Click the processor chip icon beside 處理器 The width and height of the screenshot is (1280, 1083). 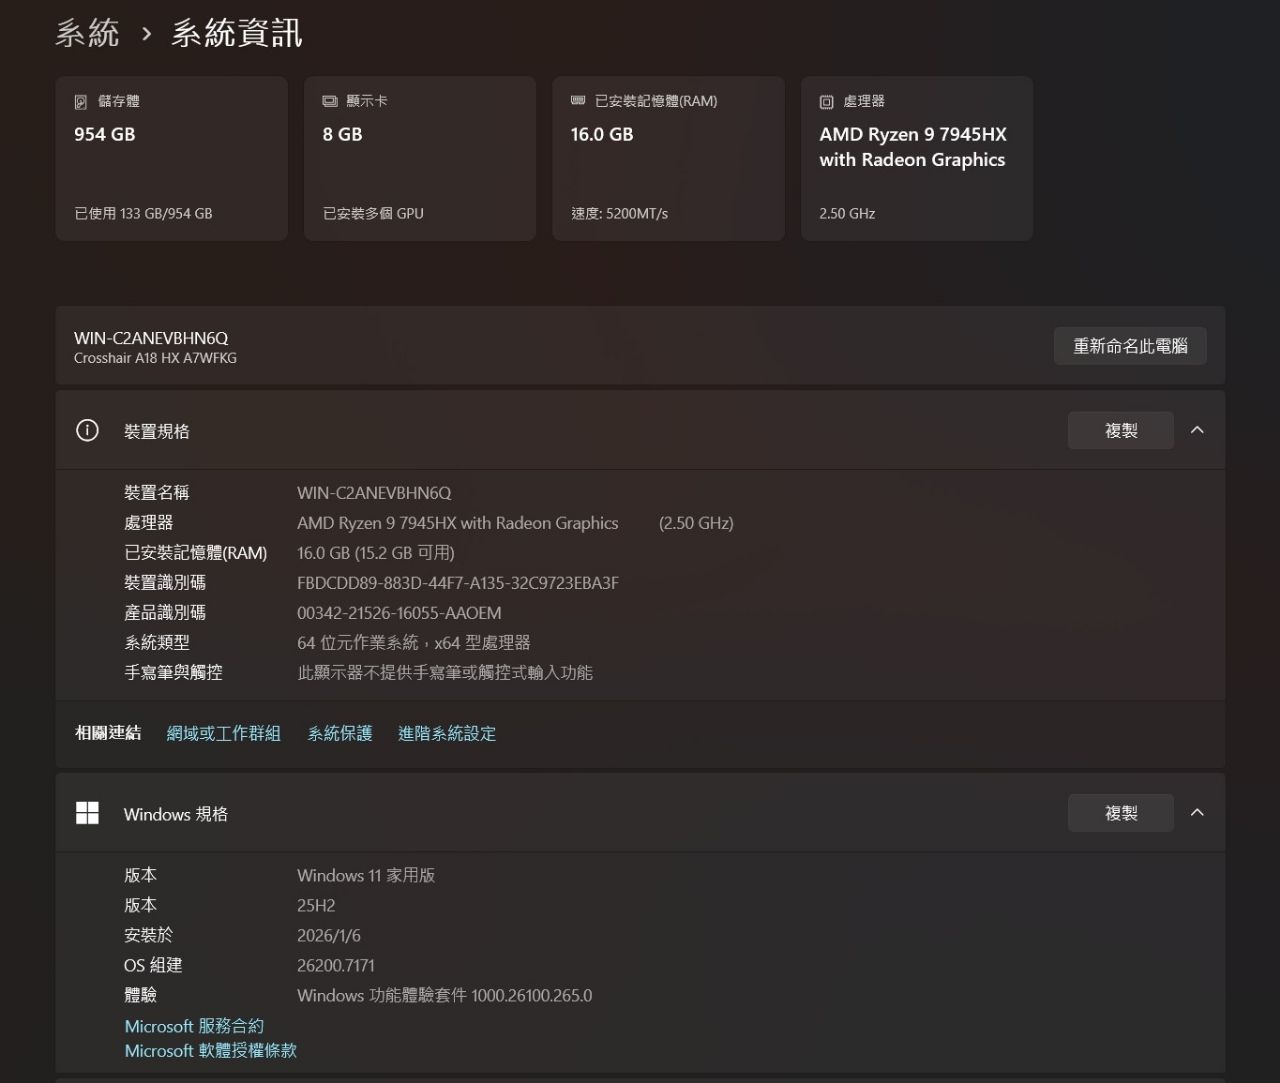pos(826,102)
